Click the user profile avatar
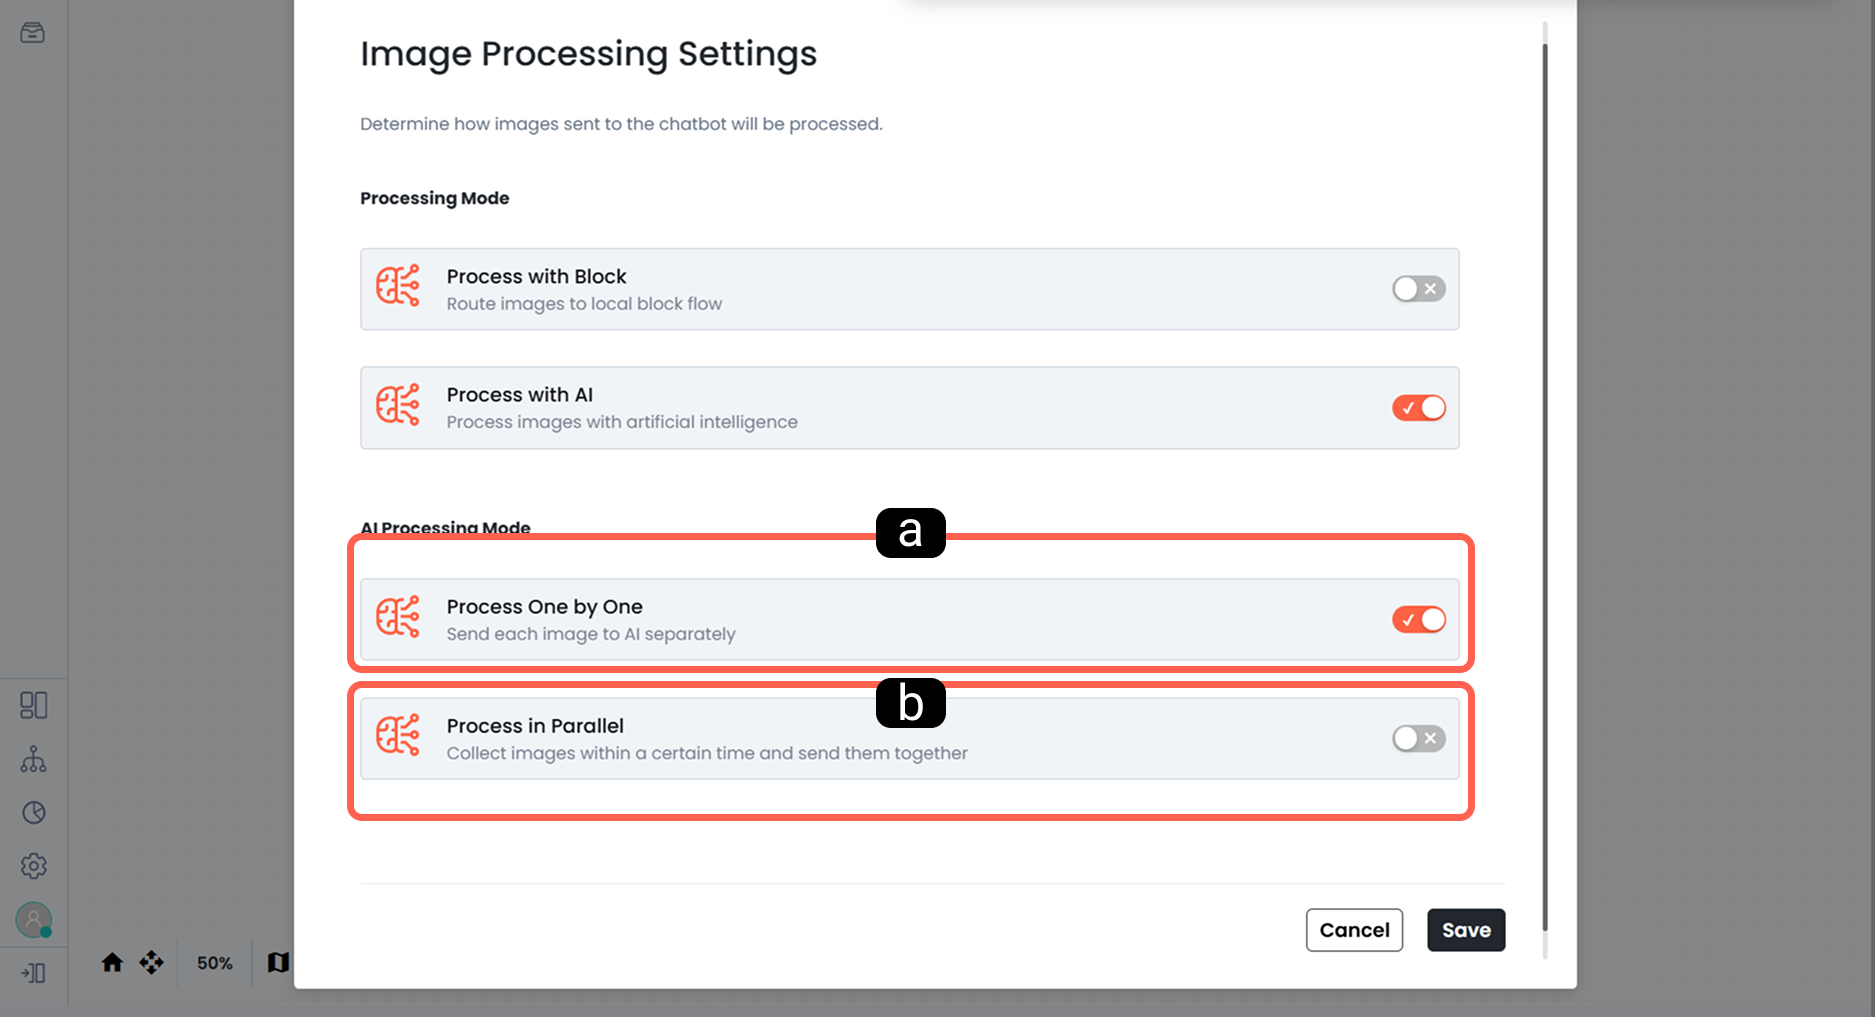Screen dimensions: 1875x1017 coord(33,919)
